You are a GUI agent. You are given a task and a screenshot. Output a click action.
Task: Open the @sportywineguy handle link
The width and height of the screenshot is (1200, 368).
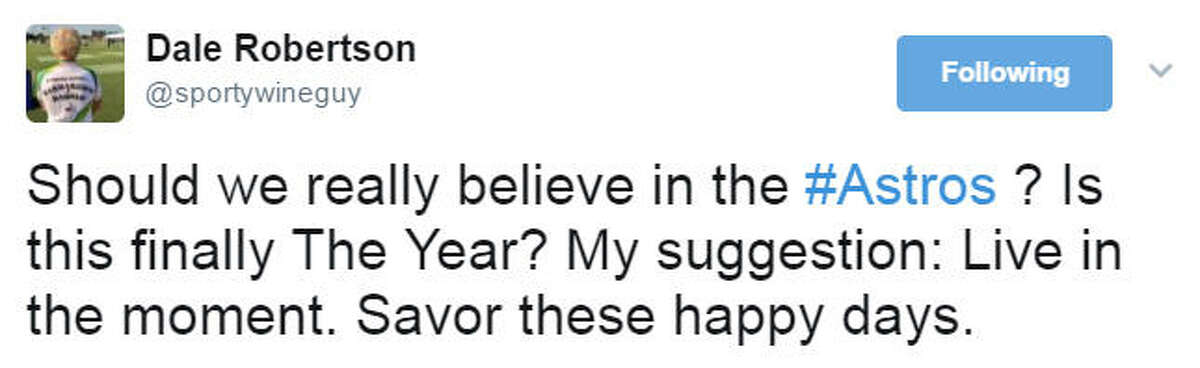(254, 95)
